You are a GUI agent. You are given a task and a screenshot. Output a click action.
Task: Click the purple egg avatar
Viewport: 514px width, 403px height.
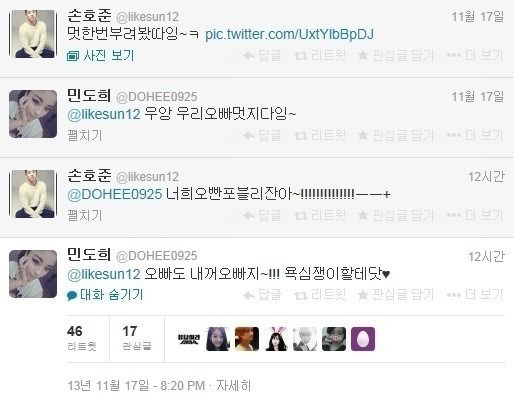pos(363,339)
